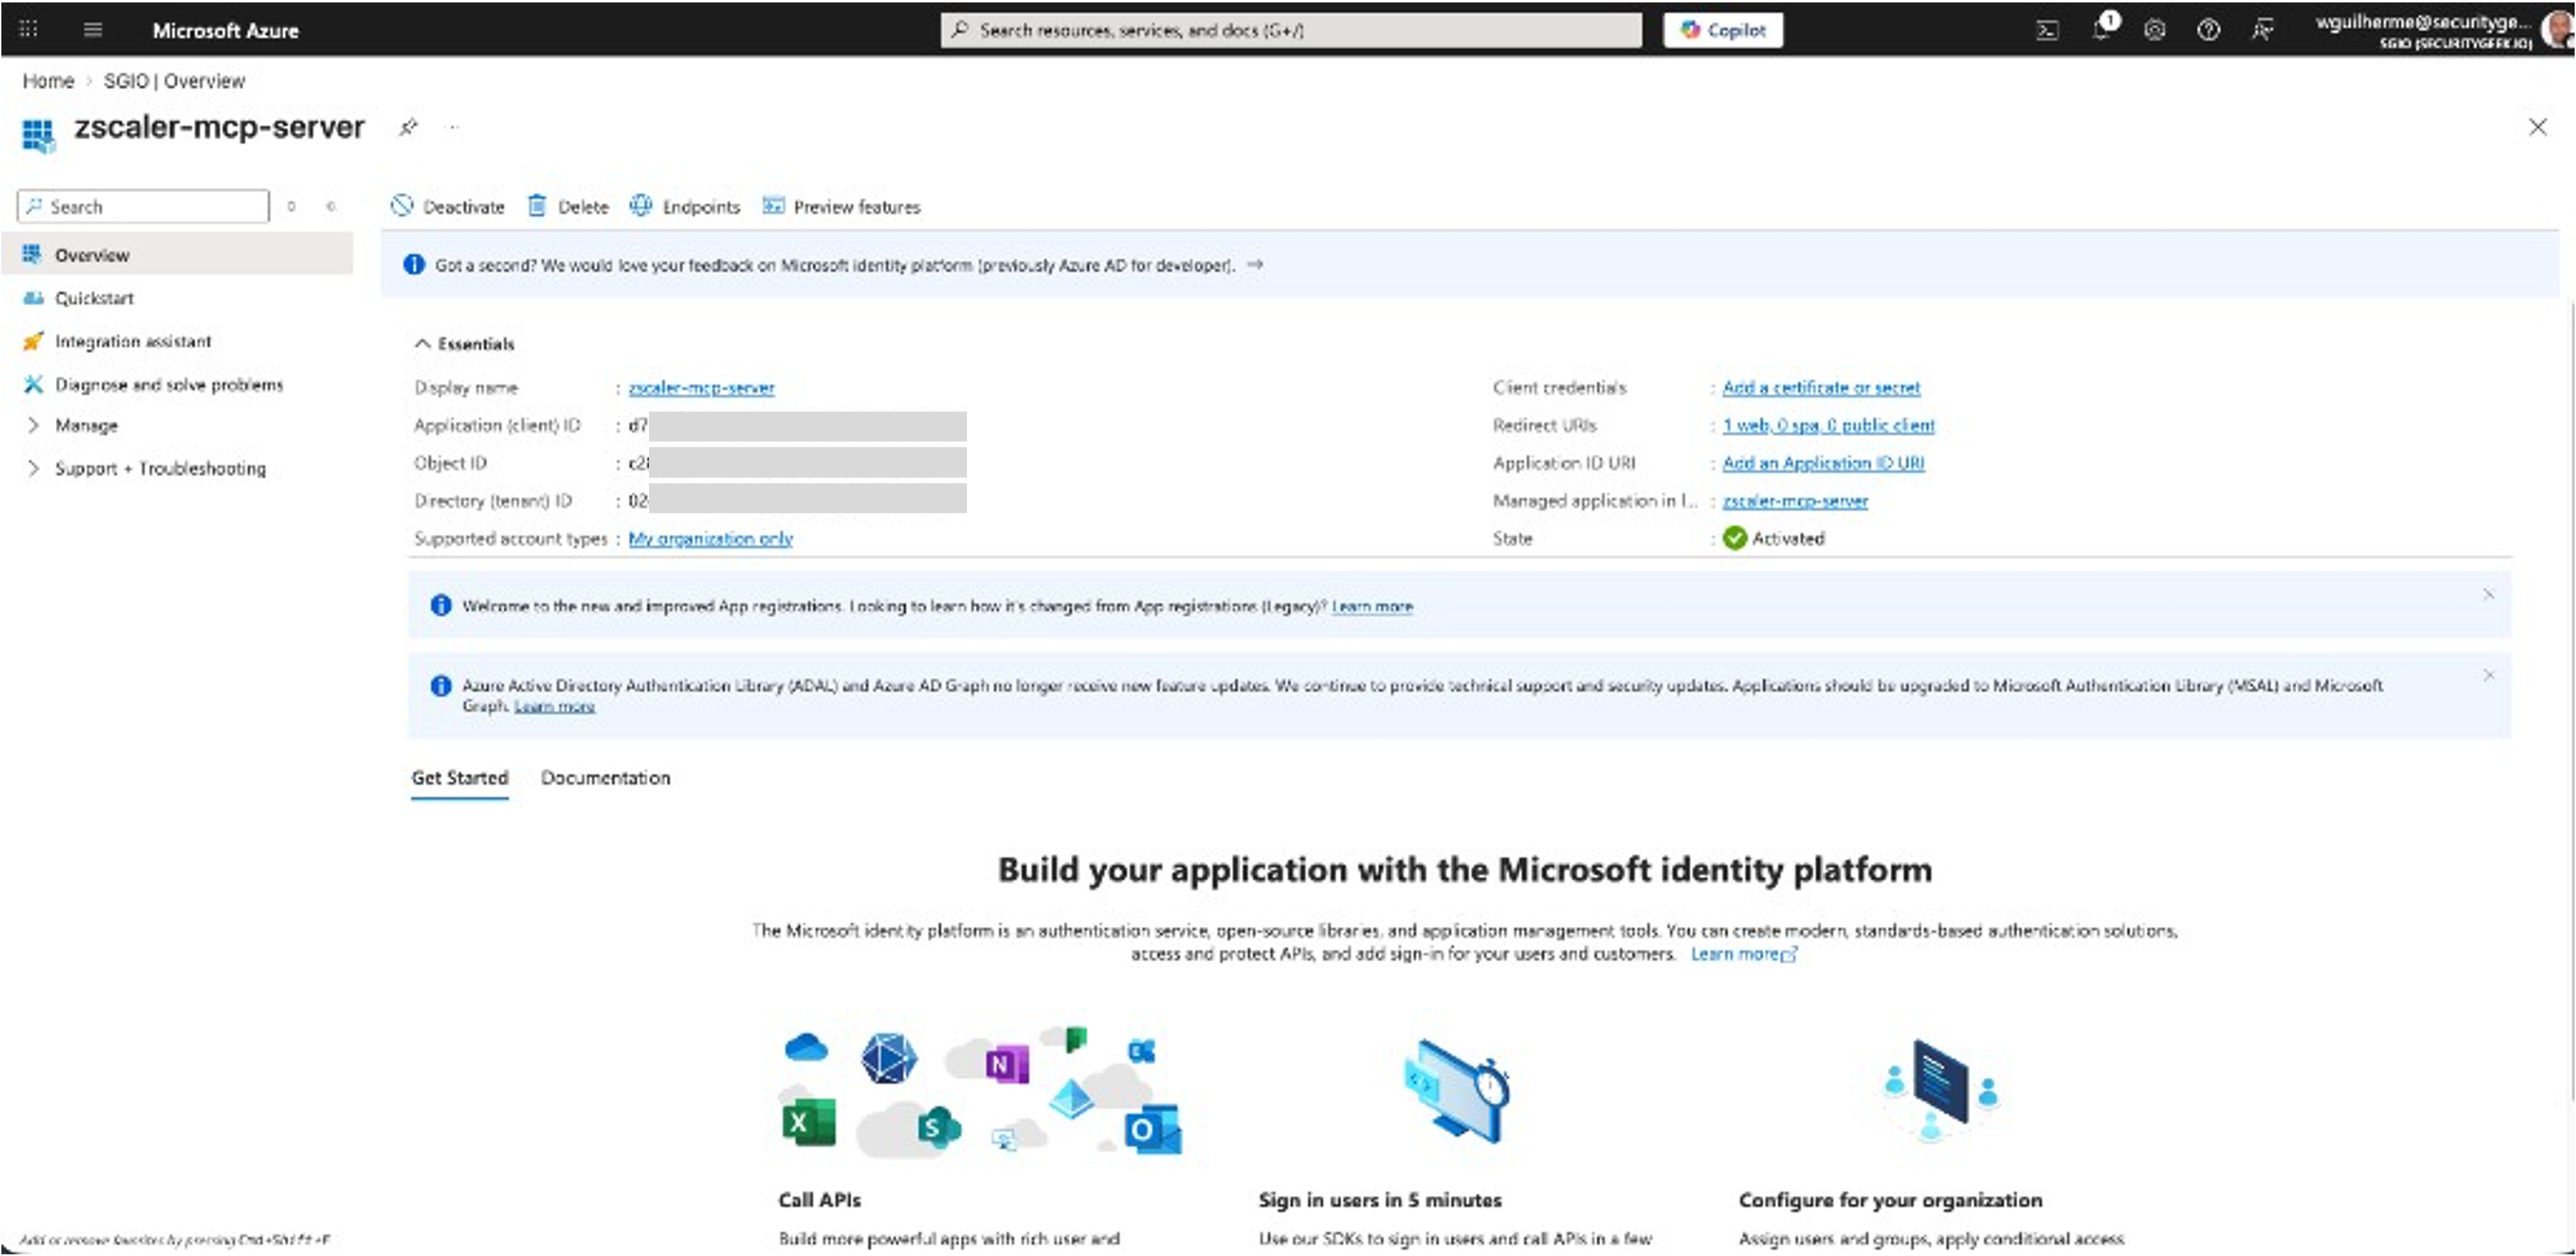Click the Microsoft Azure logo text

tap(225, 30)
